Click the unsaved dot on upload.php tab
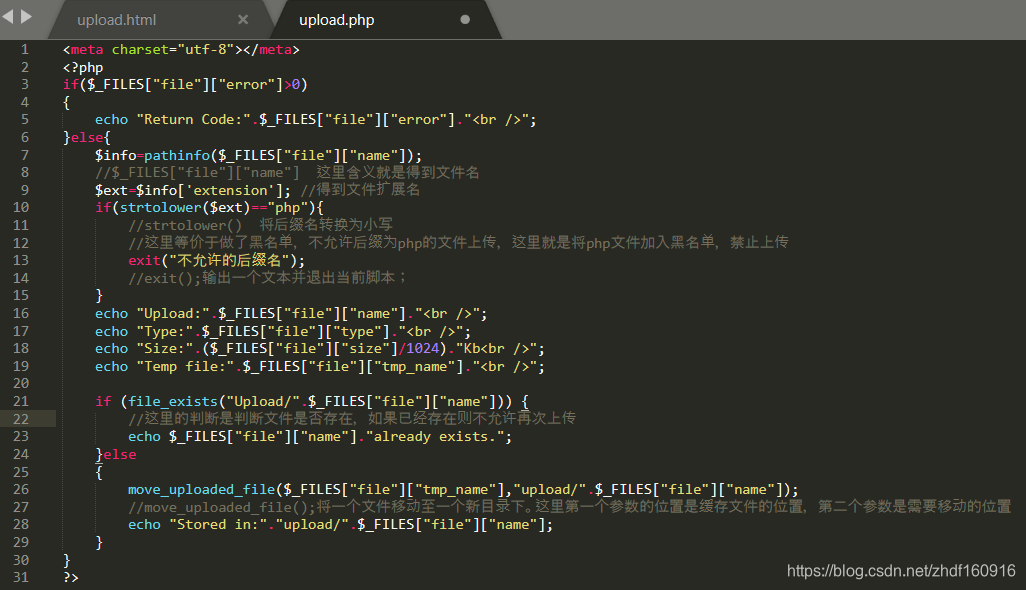 click(x=464, y=20)
